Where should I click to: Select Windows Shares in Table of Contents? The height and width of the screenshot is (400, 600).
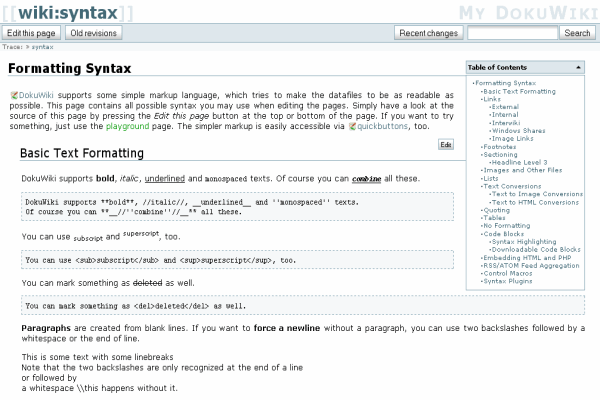[x=520, y=131]
